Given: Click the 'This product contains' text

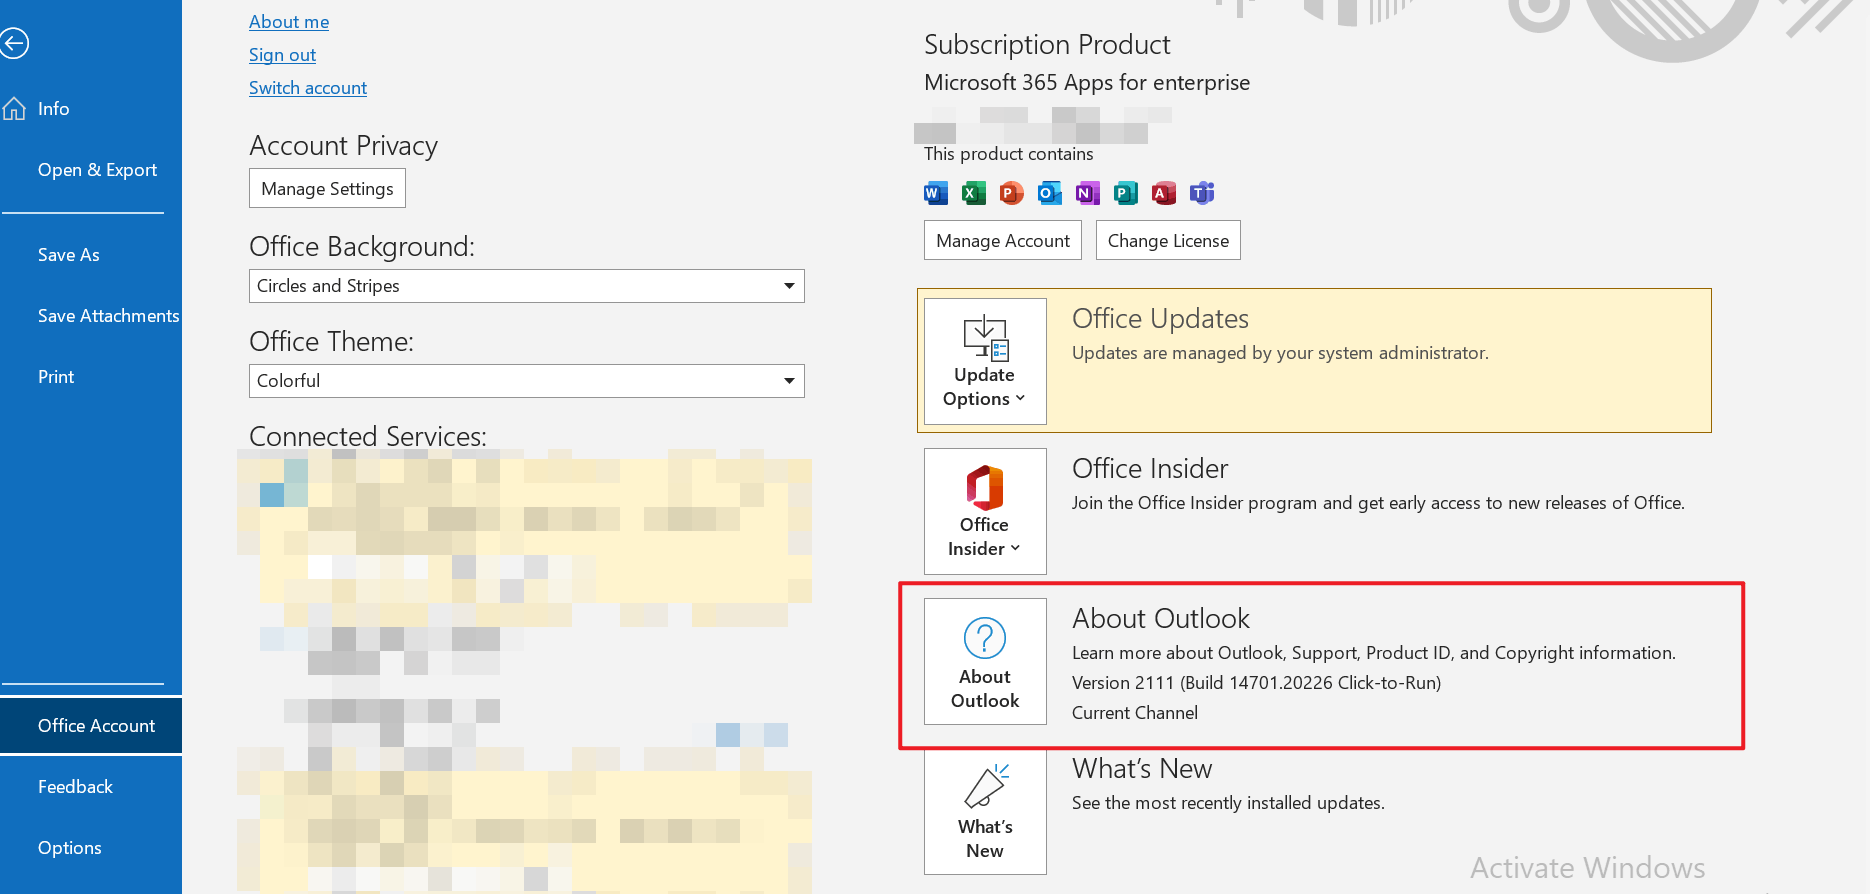Looking at the screenshot, I should 1008,154.
